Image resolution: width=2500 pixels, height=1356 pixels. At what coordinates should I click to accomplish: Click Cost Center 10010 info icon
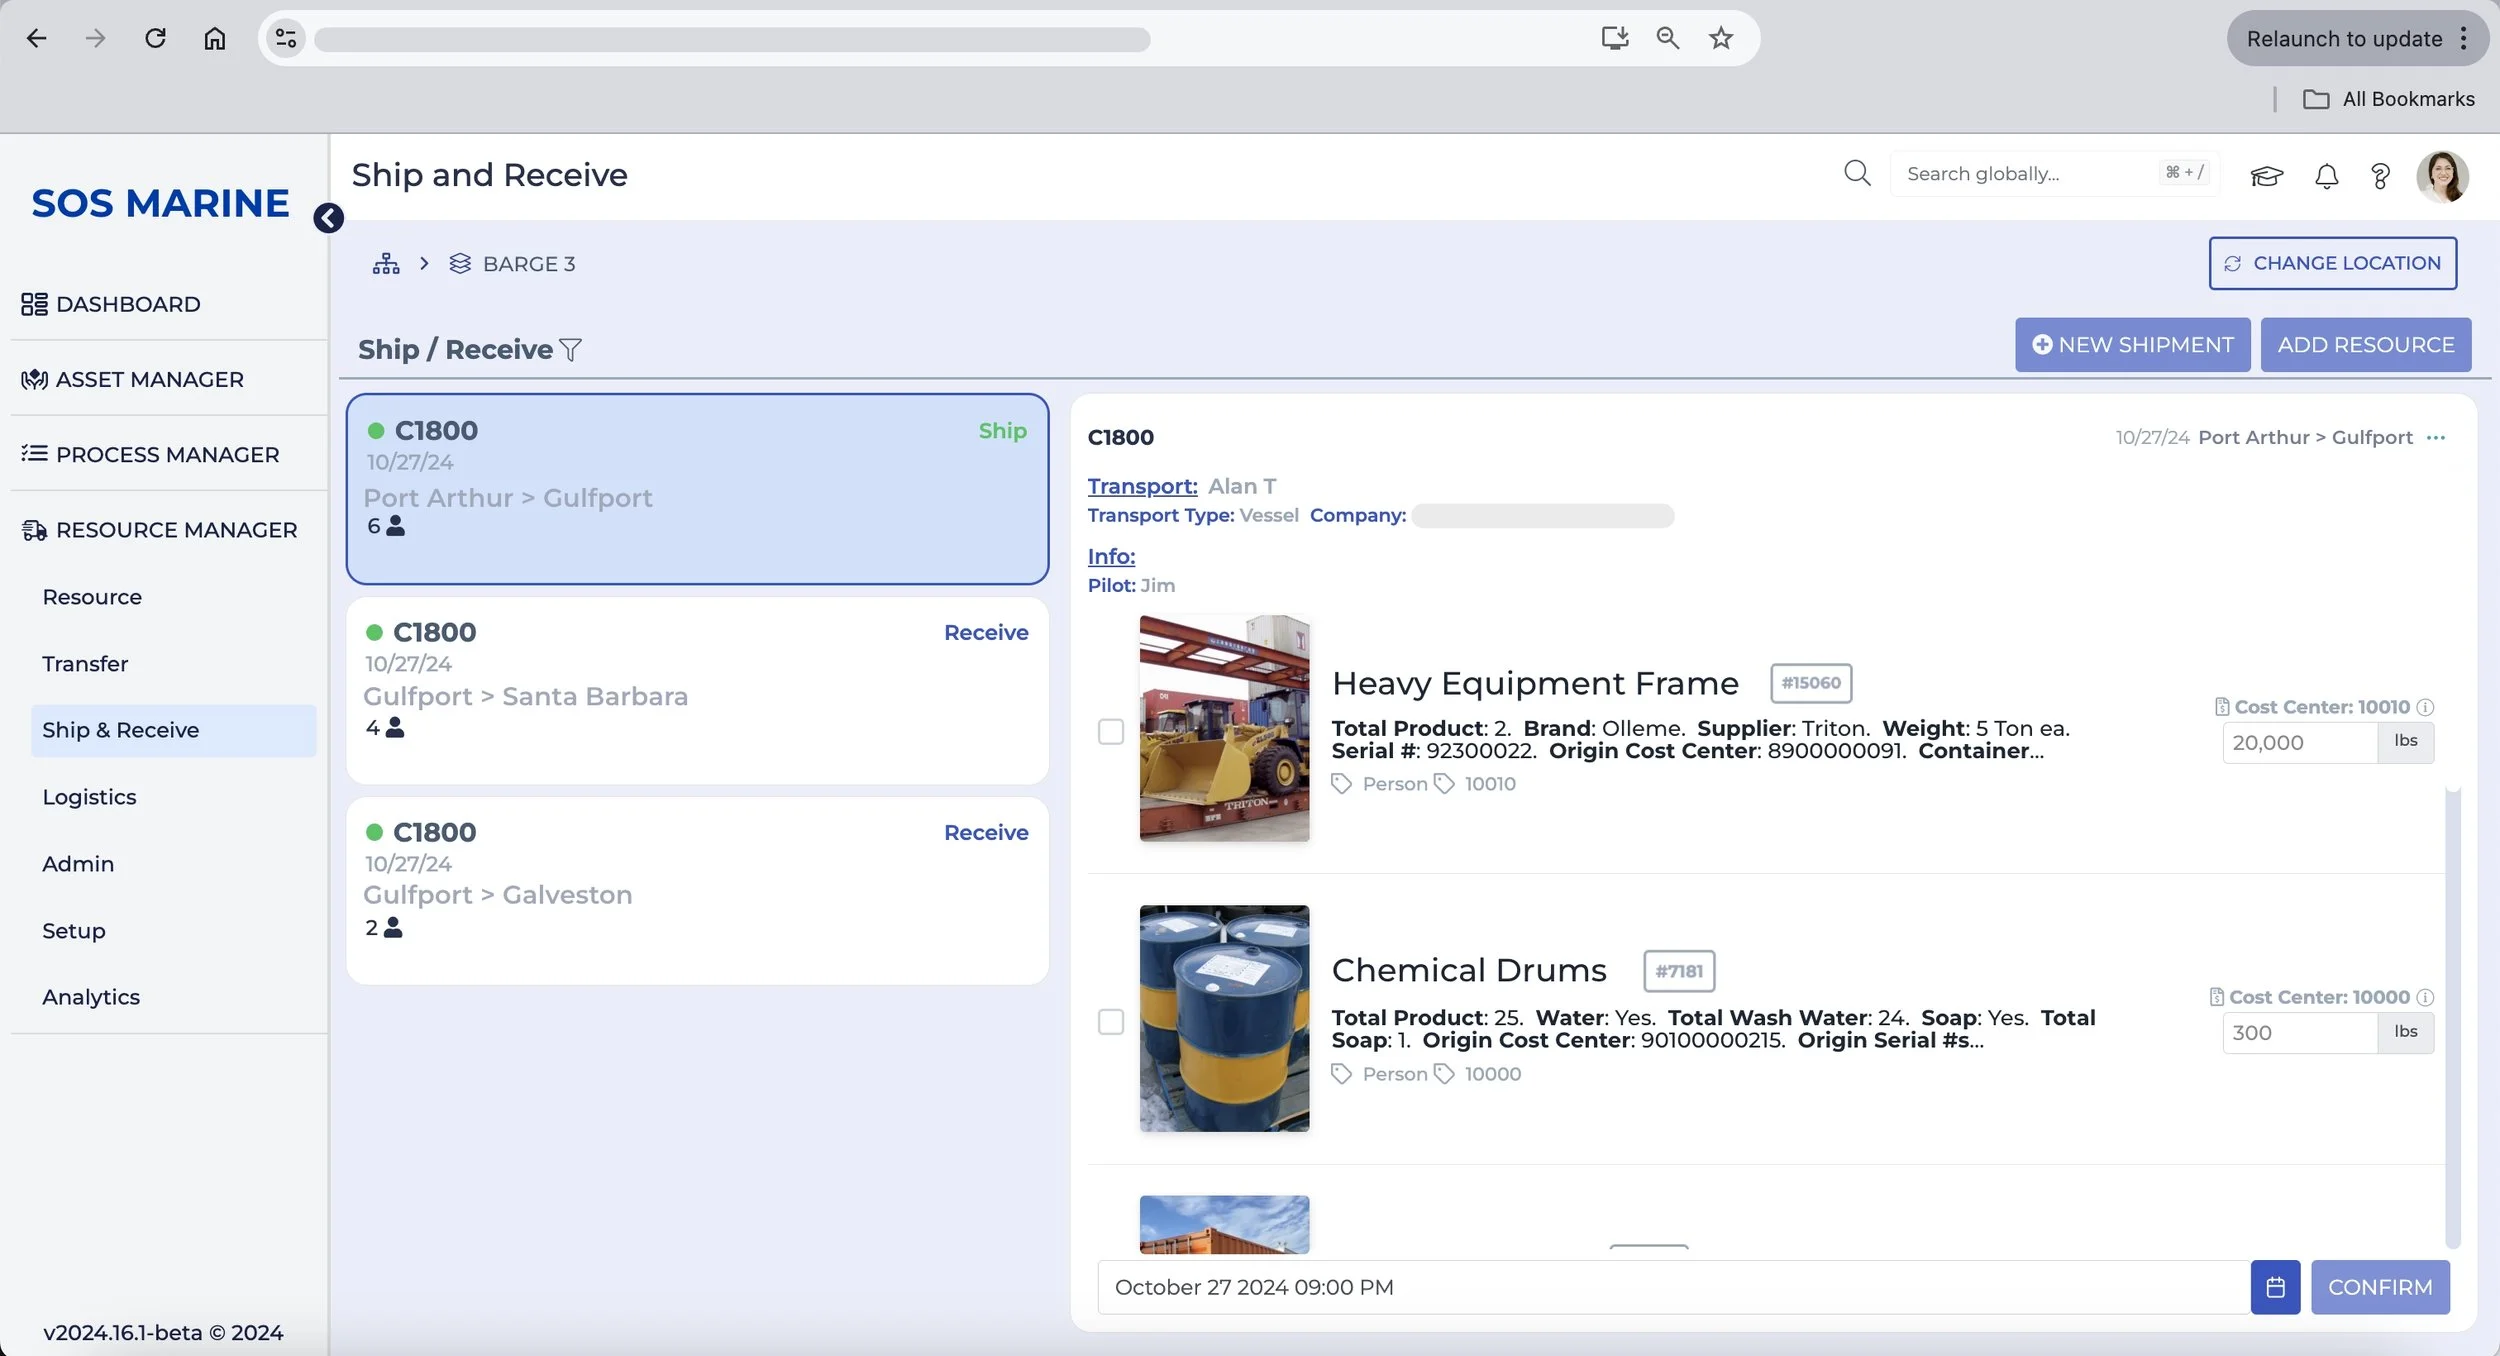[2425, 707]
